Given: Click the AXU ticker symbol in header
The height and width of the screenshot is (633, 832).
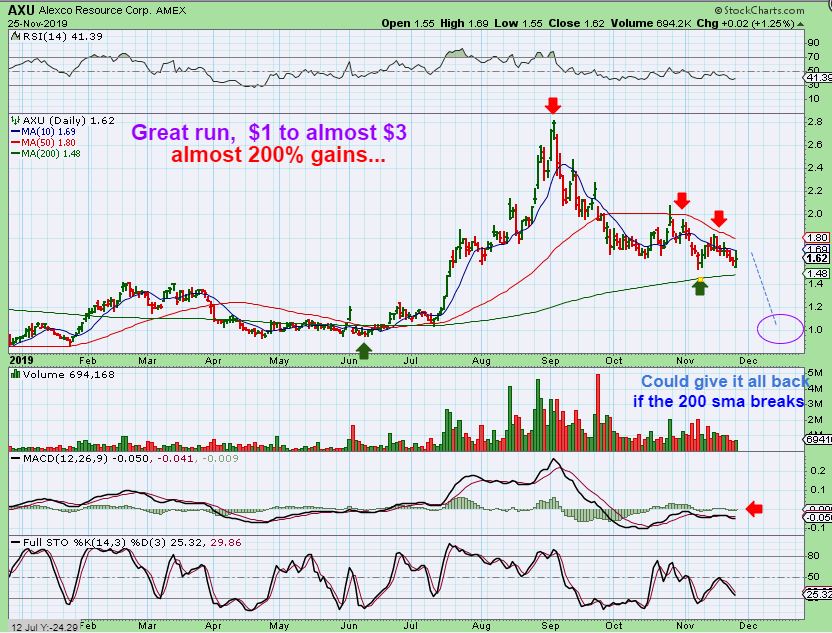Looking at the screenshot, I should coord(21,10).
